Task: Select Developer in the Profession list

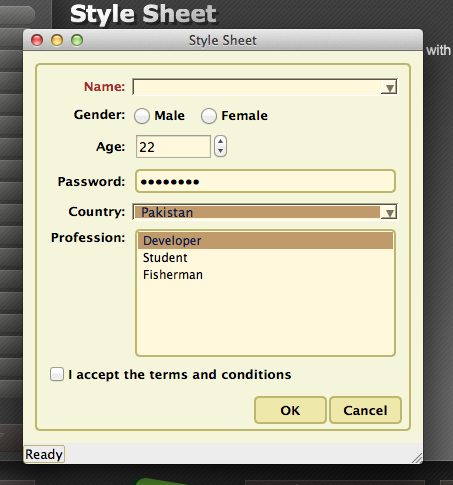Action: [x=265, y=241]
